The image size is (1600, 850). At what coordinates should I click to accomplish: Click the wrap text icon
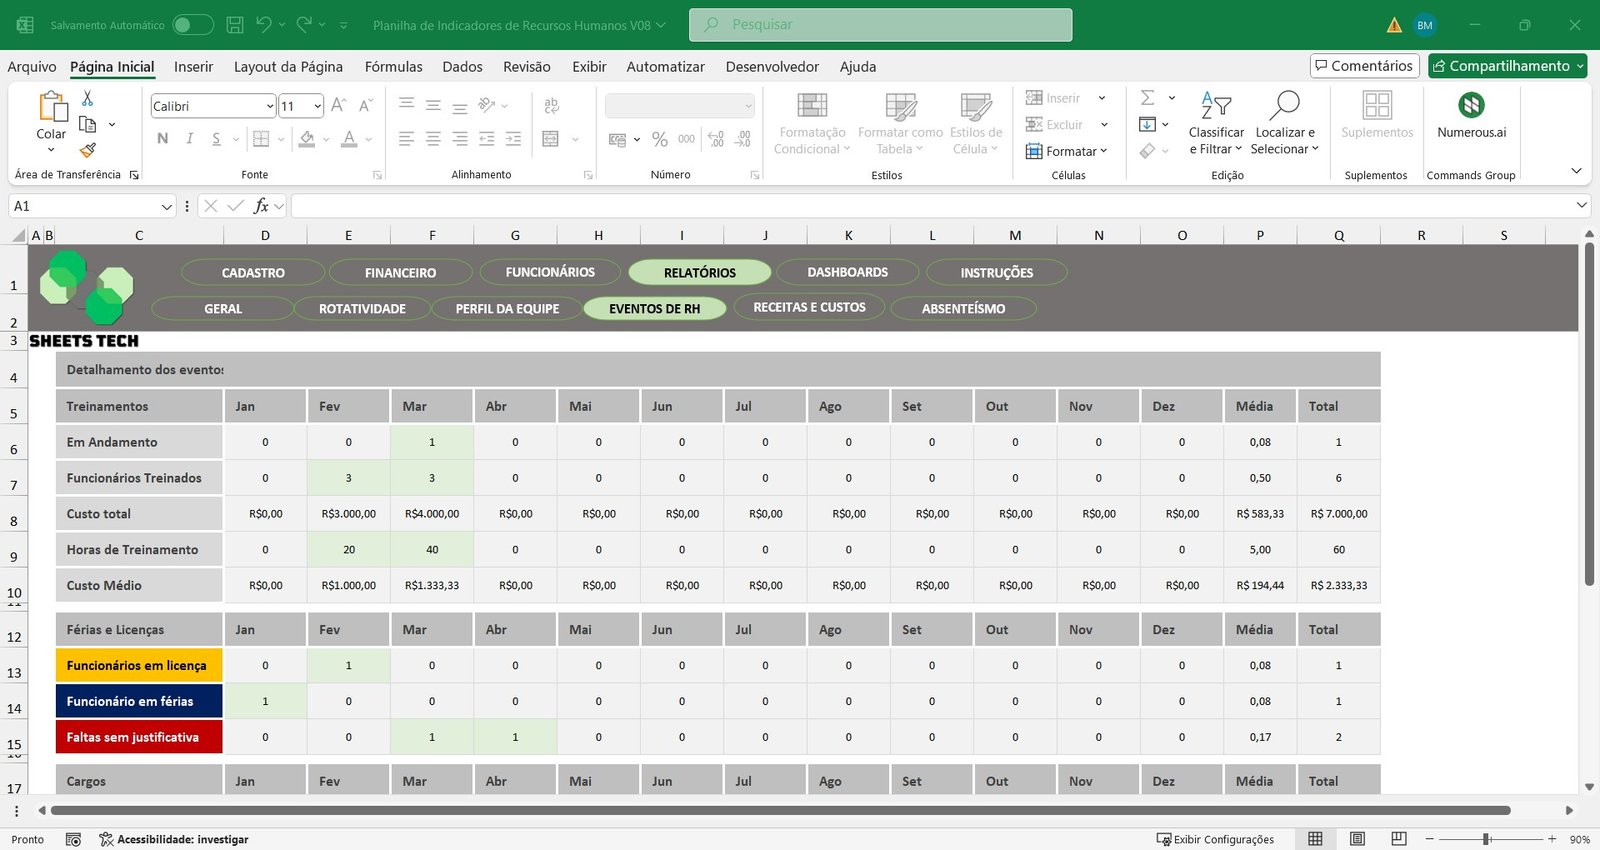(551, 106)
